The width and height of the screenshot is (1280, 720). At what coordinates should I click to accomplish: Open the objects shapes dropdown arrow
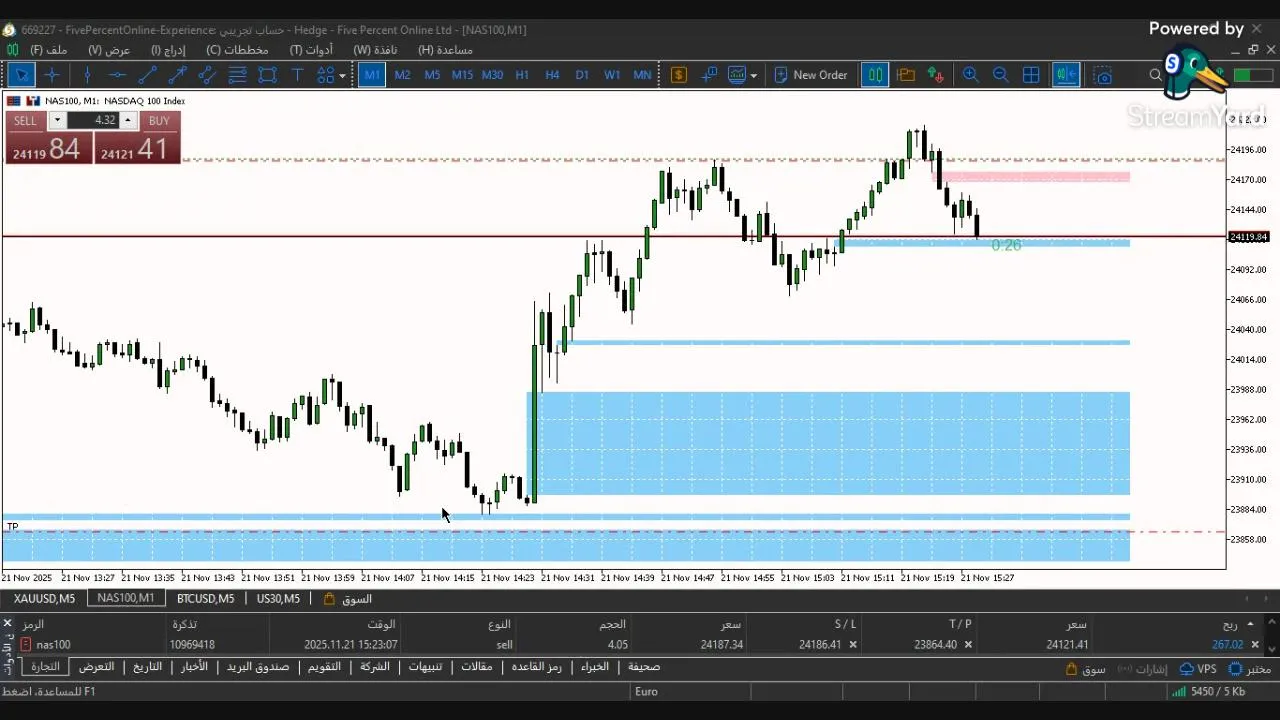click(x=342, y=75)
